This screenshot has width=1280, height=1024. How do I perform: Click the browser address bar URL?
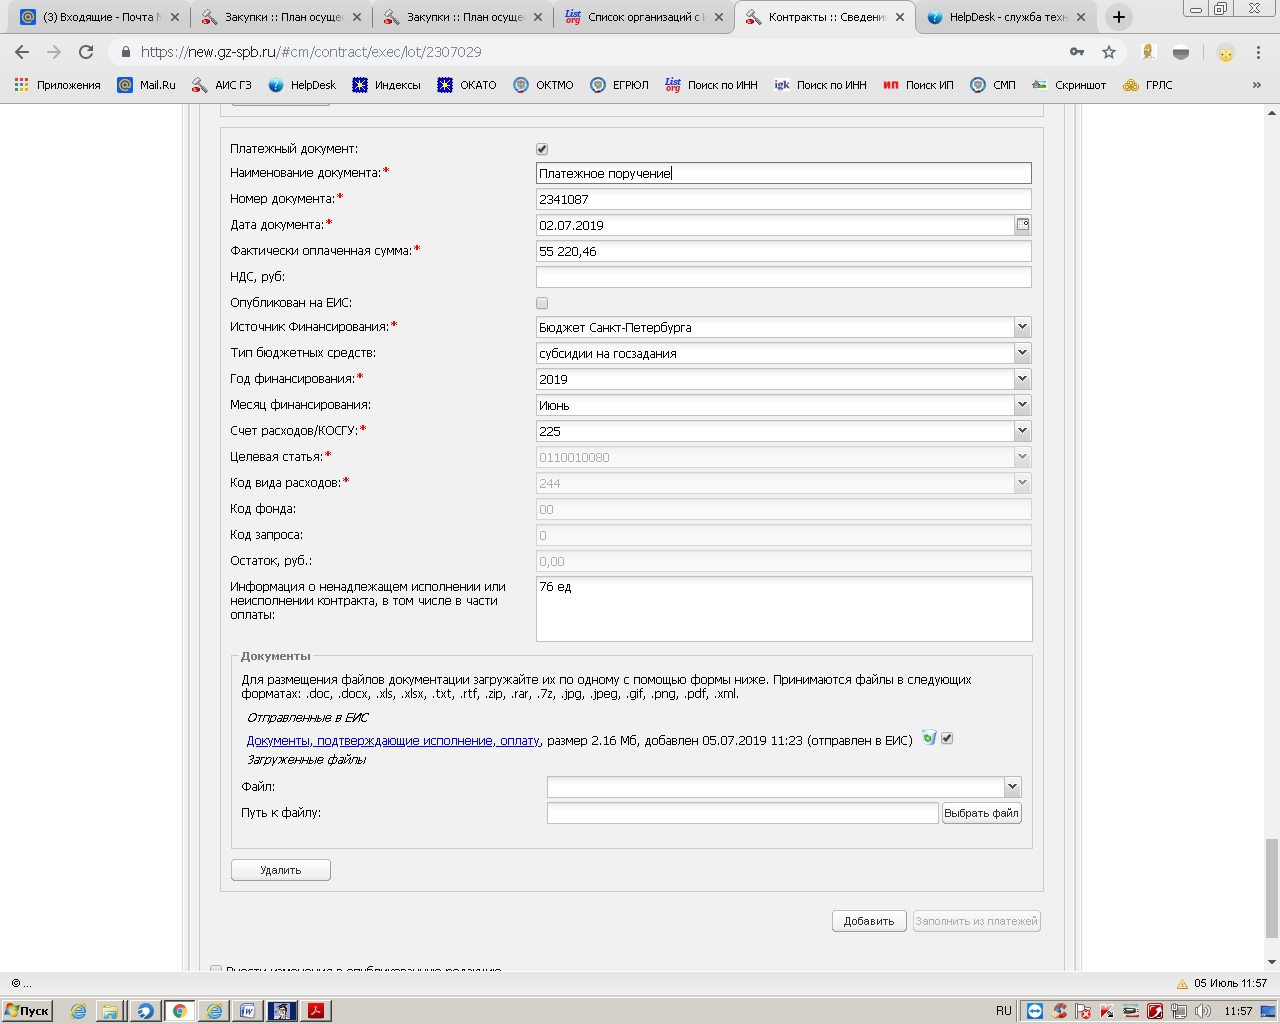point(311,52)
